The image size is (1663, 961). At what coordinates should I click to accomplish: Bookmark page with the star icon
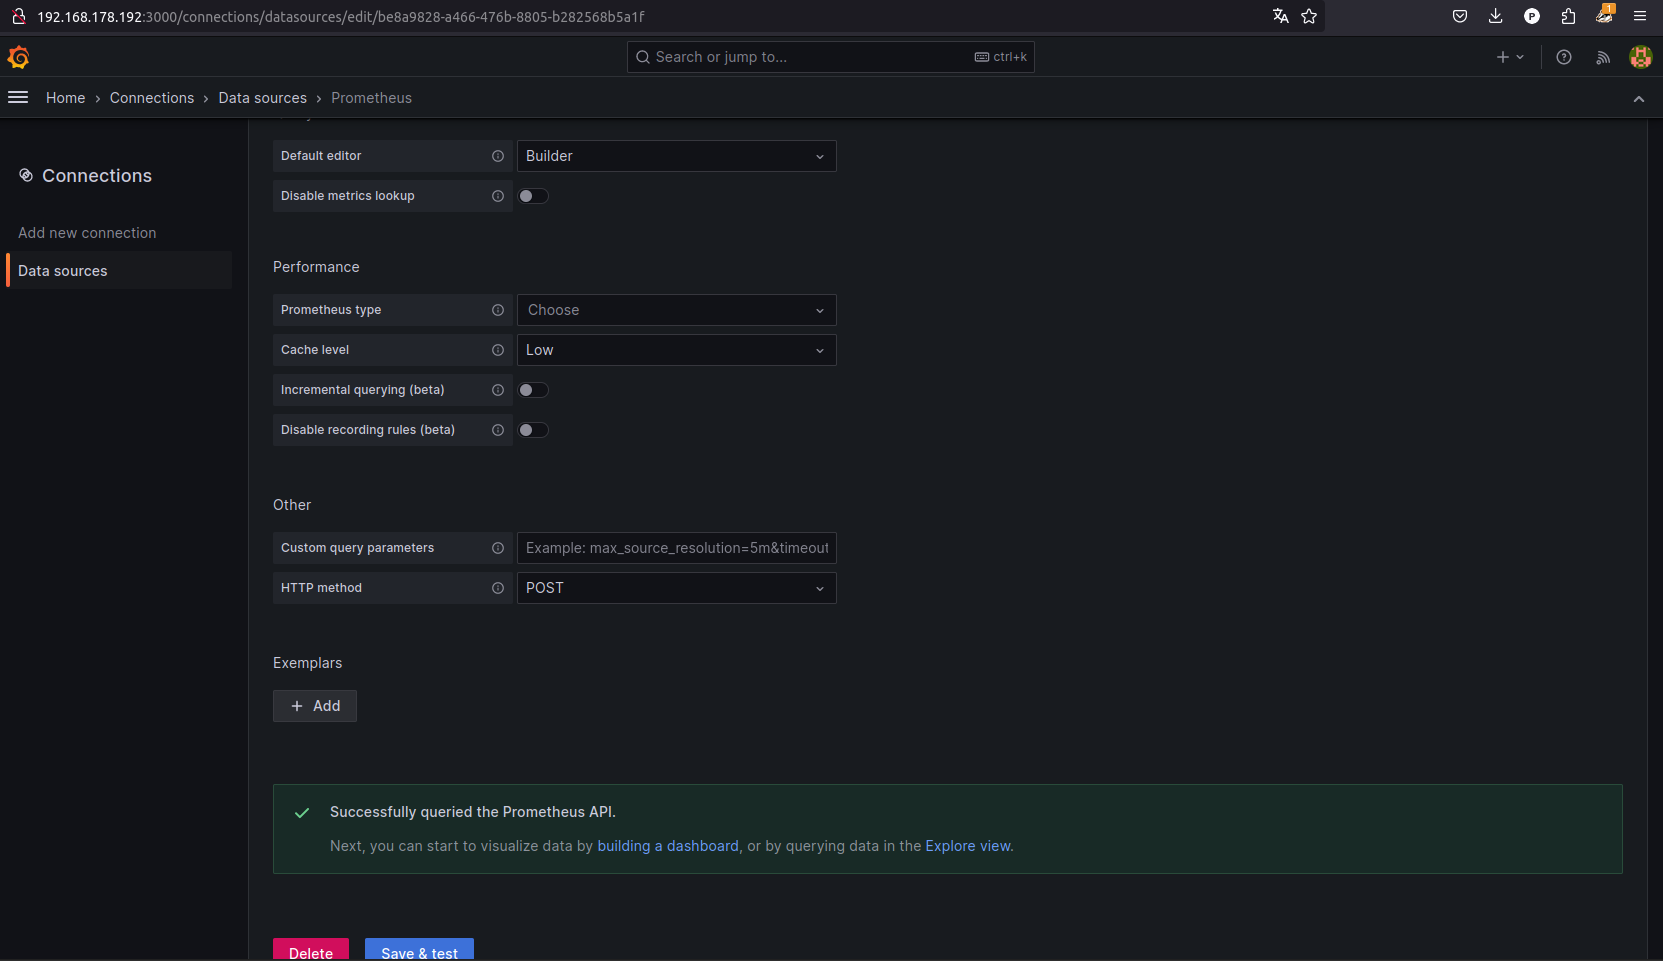click(x=1309, y=16)
